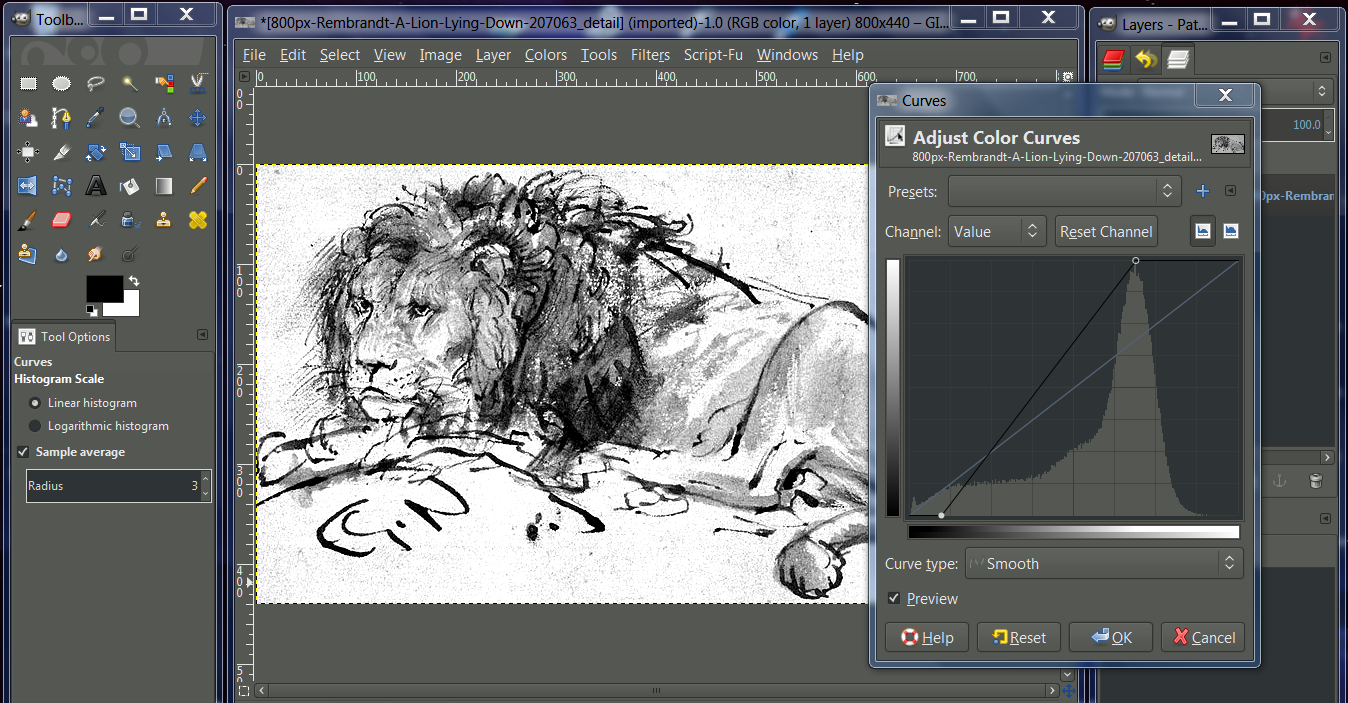The height and width of the screenshot is (703, 1348).
Task: Switch to the Undo History tab
Action: (x=1146, y=59)
